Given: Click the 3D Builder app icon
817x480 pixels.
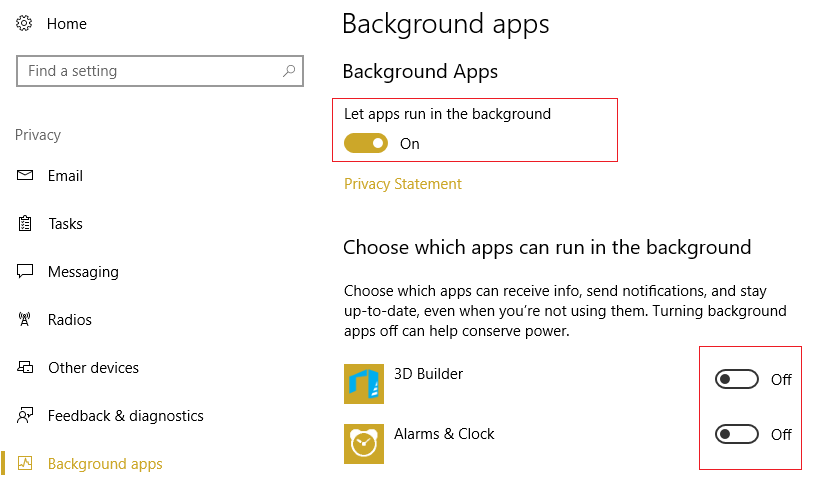Looking at the screenshot, I should tap(364, 384).
